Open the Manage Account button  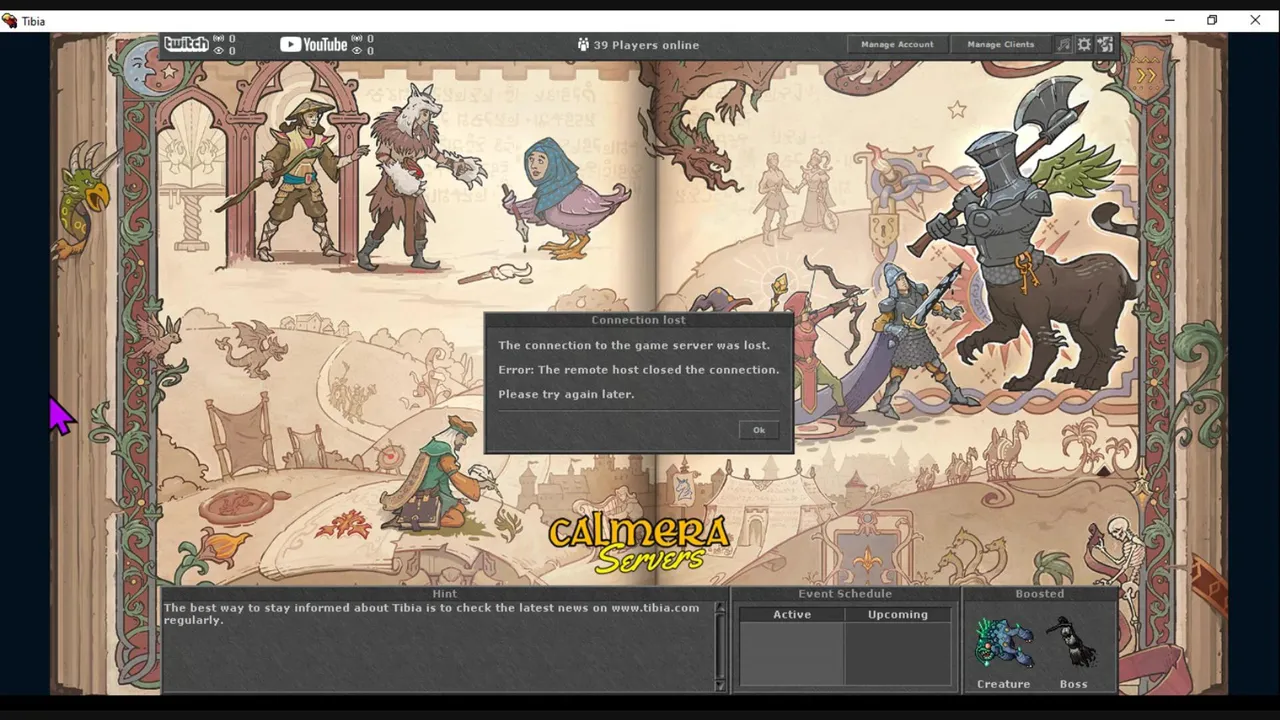coord(897,44)
